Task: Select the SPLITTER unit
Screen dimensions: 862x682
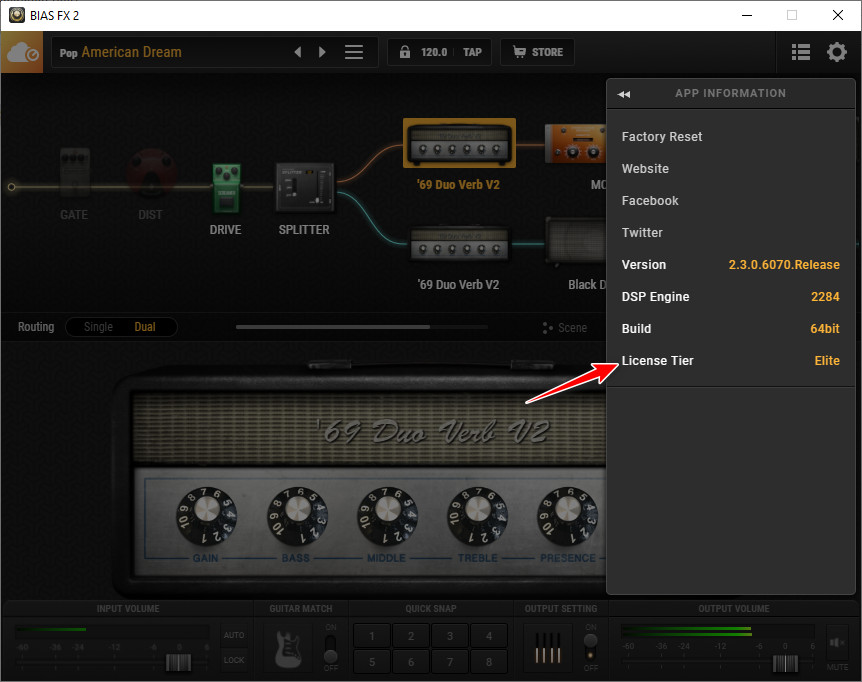Action: (305, 187)
